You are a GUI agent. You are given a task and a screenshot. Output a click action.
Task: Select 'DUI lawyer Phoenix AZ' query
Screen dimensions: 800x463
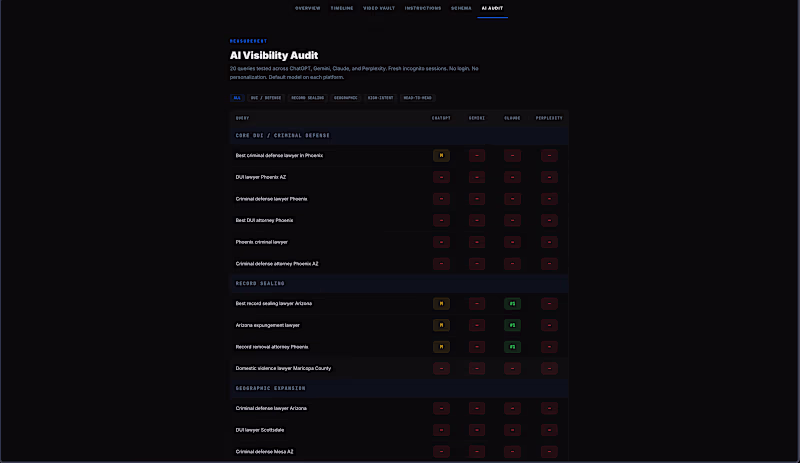coord(261,177)
